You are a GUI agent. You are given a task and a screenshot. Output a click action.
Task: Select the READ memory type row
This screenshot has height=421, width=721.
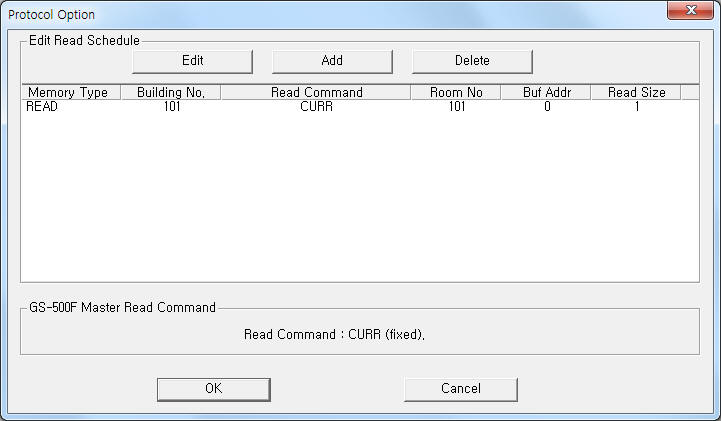43,106
